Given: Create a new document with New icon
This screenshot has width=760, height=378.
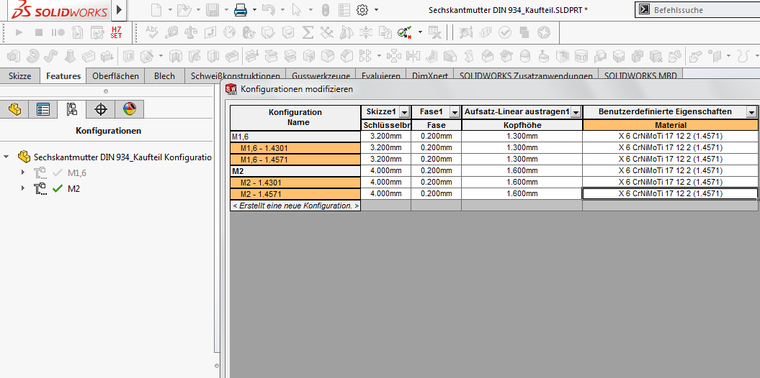Looking at the screenshot, I should pos(156,10).
